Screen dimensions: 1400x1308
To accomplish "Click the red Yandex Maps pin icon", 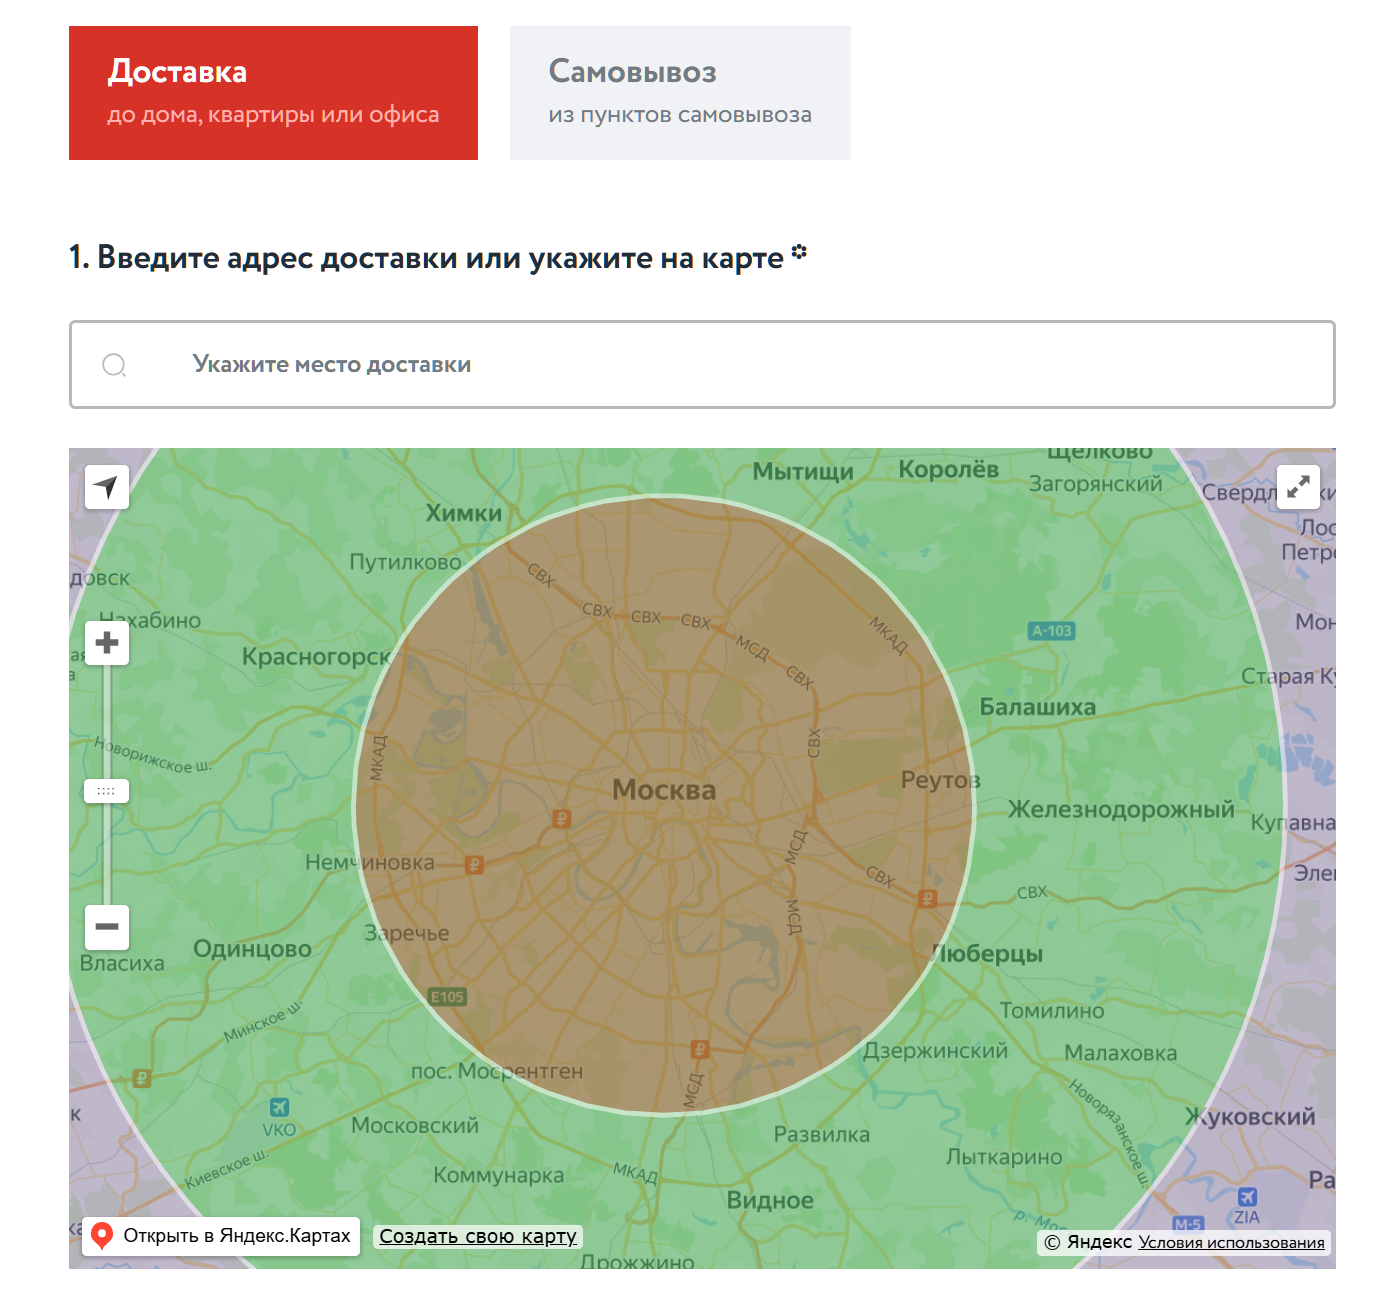I will pyautogui.click(x=102, y=1236).
